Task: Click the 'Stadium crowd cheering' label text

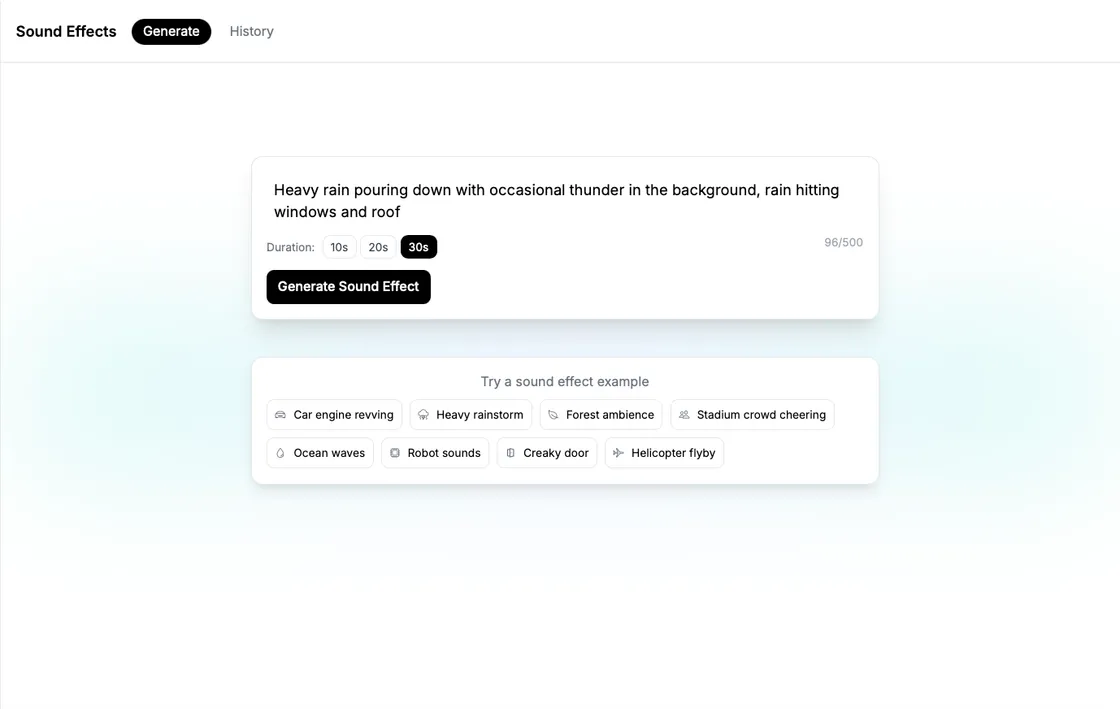Action: [x=761, y=415]
